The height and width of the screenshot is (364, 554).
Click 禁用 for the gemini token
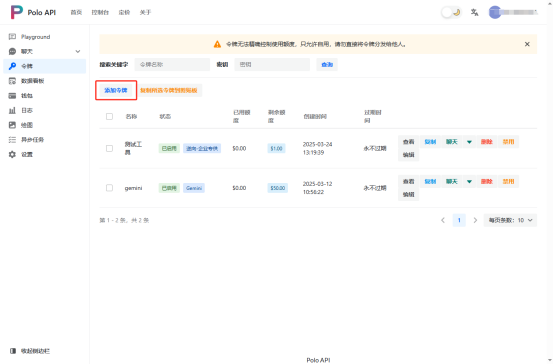[x=508, y=181]
